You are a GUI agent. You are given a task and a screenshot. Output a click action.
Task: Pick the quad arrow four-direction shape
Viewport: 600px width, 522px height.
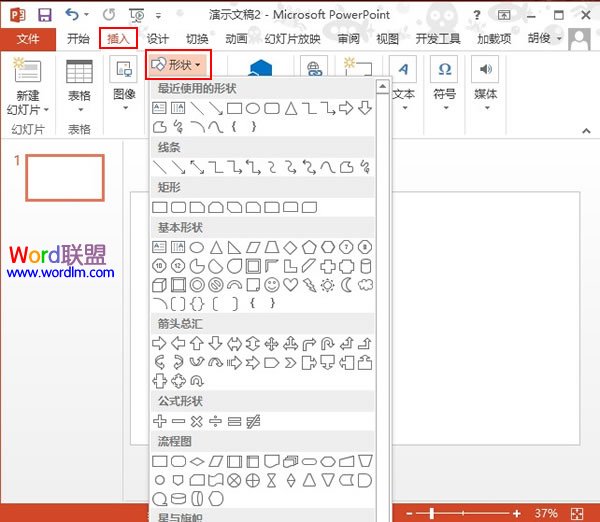272,343
